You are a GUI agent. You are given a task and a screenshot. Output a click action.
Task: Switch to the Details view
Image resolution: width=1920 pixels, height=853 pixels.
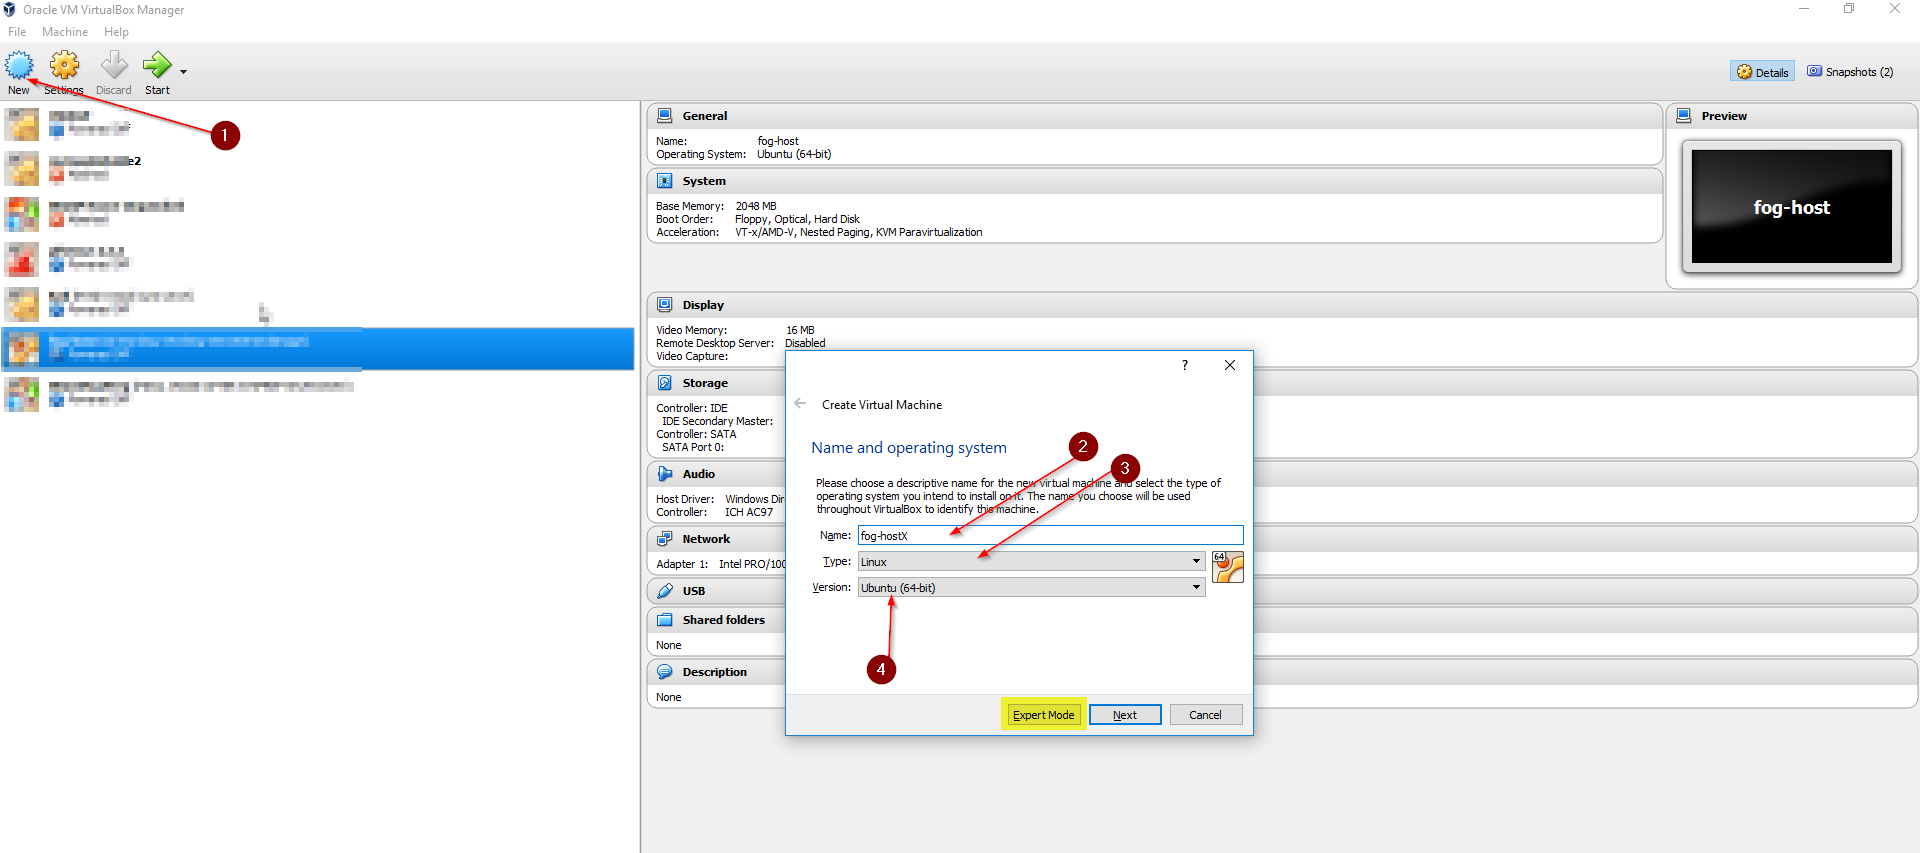click(1762, 72)
